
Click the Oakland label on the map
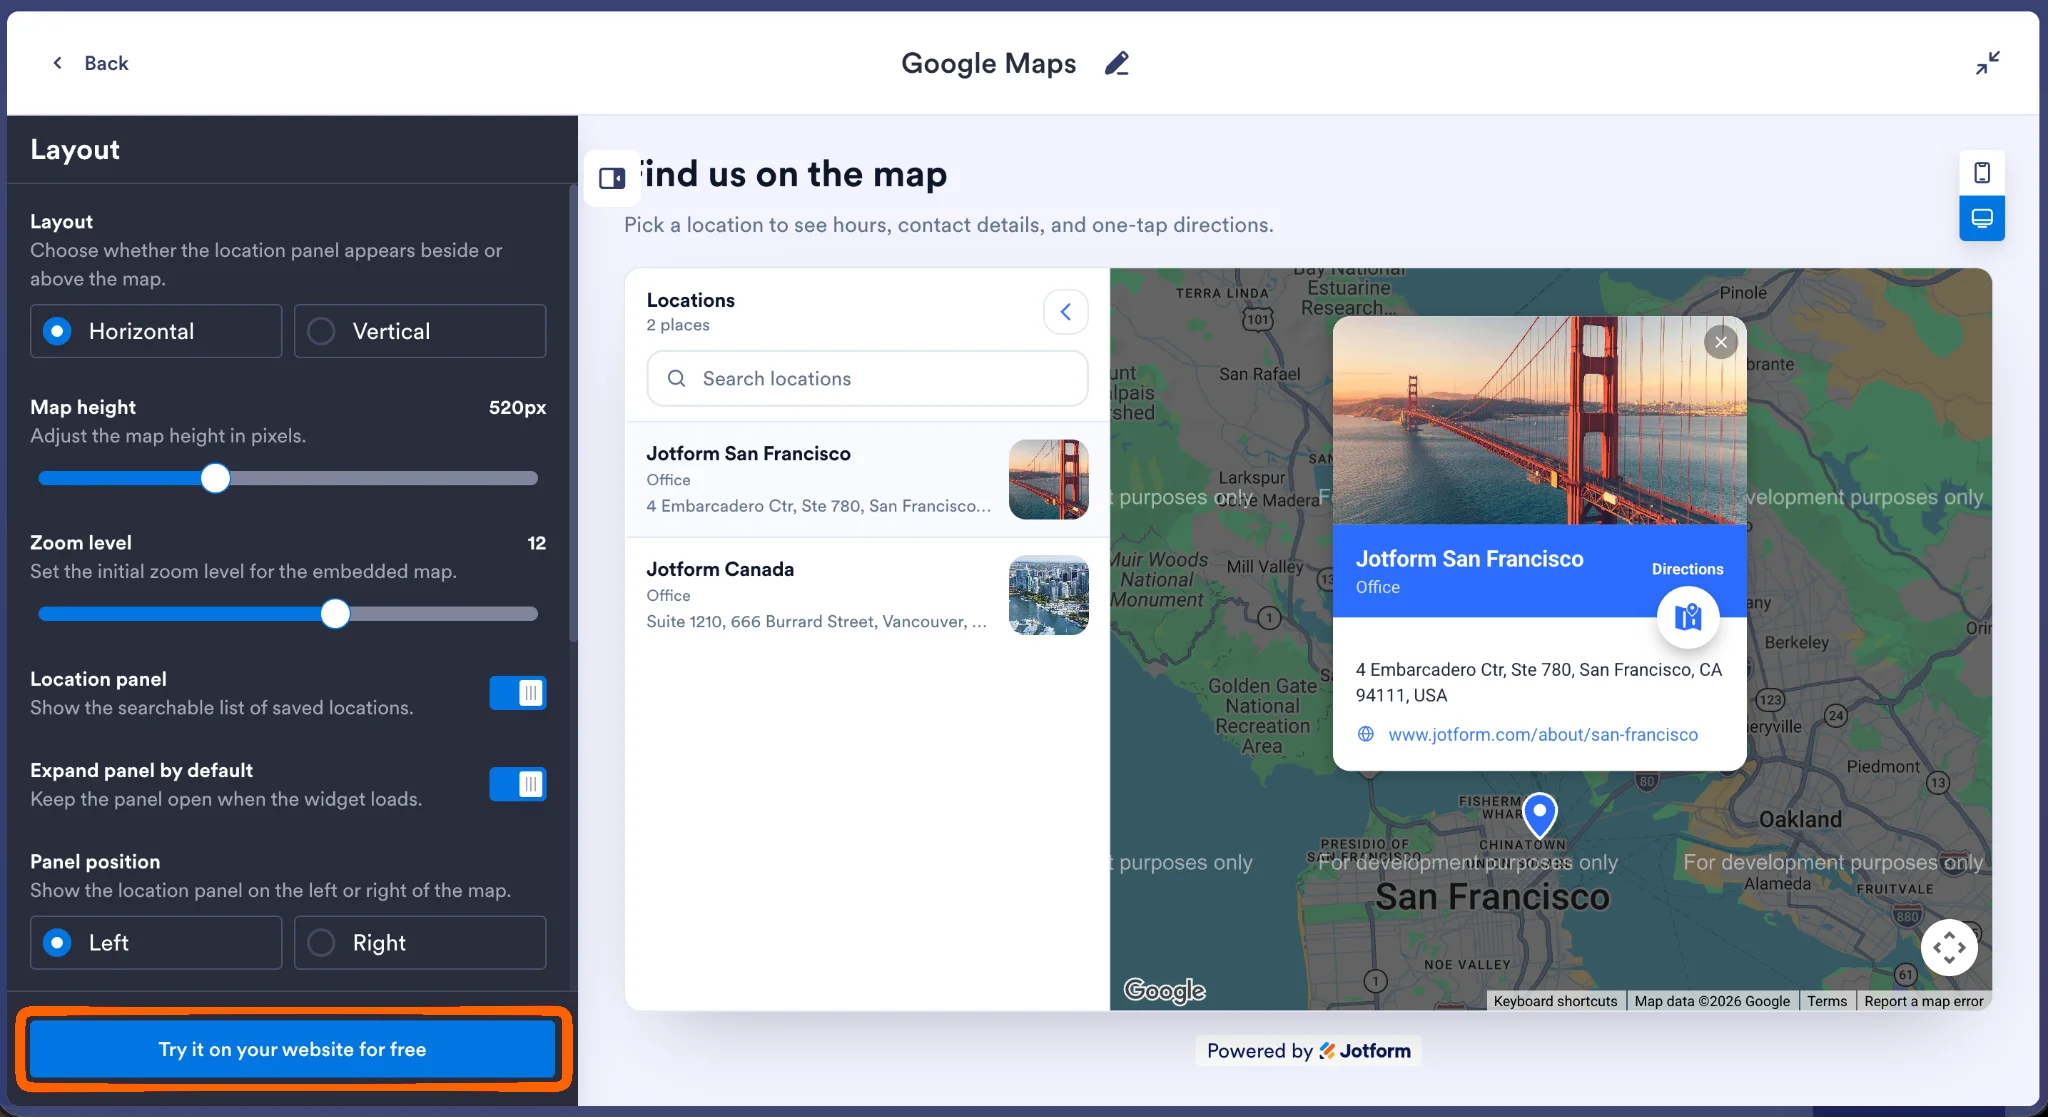pos(1800,819)
